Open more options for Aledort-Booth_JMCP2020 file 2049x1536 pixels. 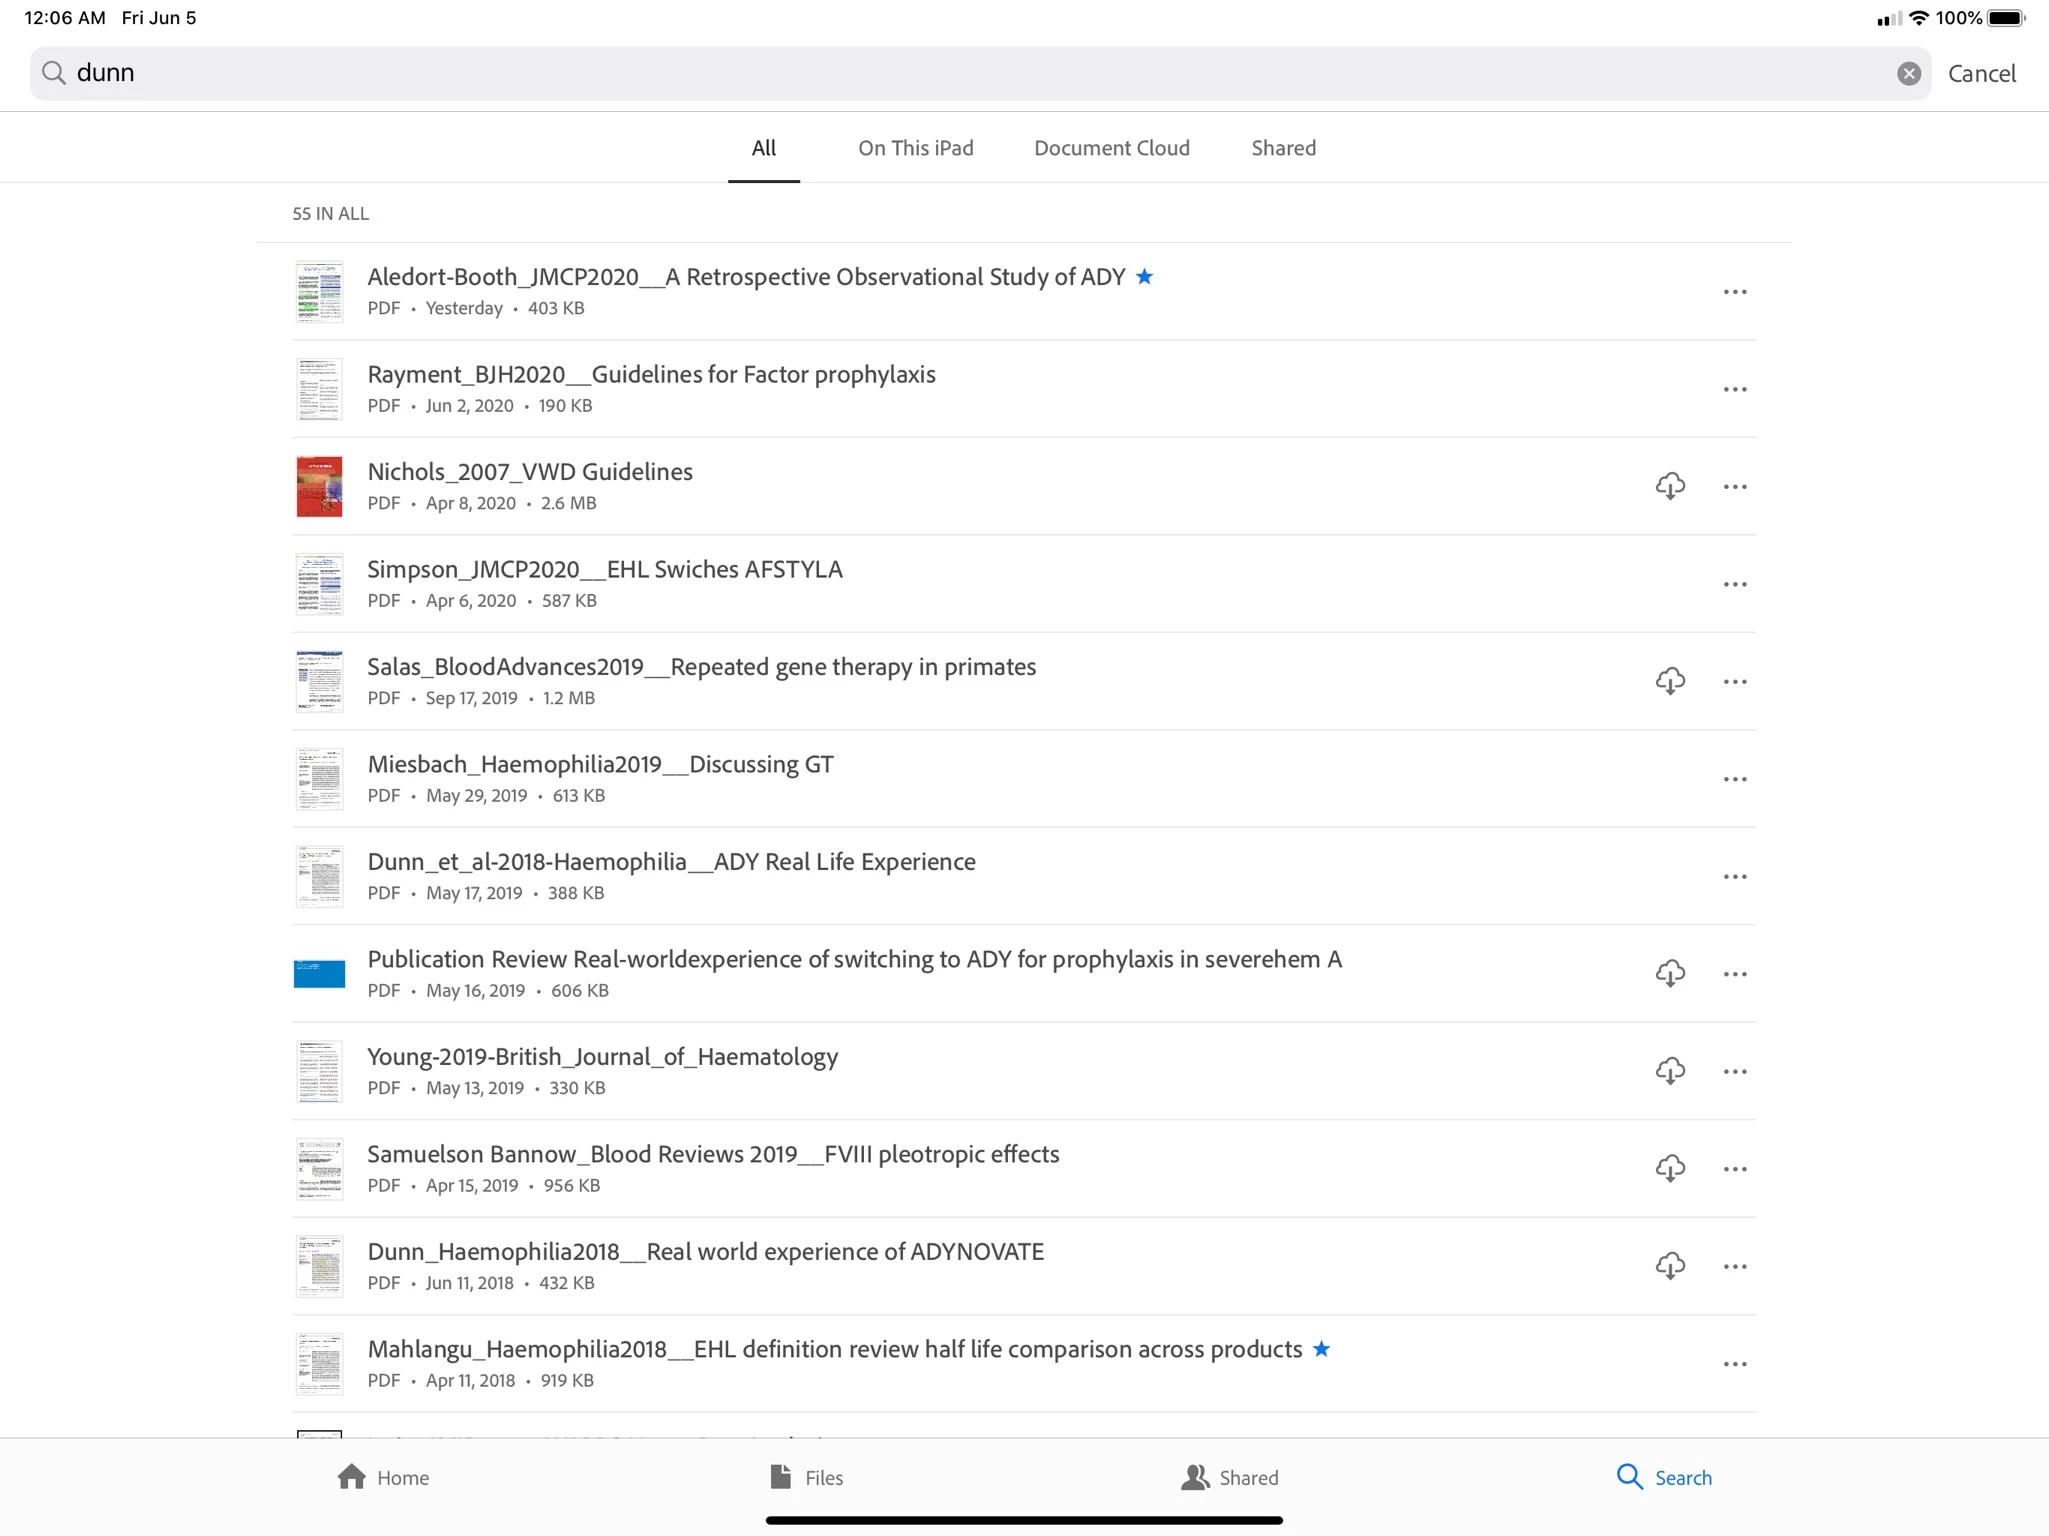point(1735,292)
